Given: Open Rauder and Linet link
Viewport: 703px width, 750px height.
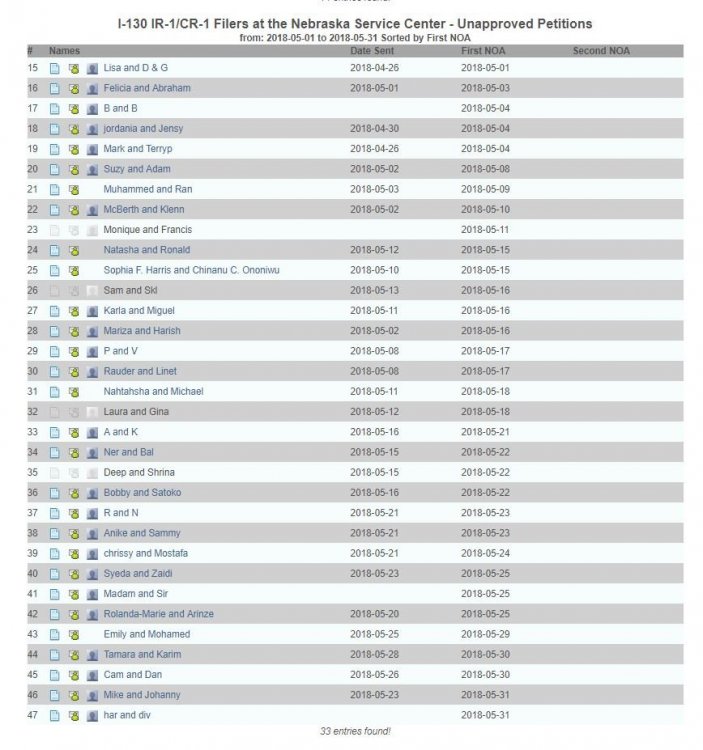Looking at the screenshot, I should 140,371.
